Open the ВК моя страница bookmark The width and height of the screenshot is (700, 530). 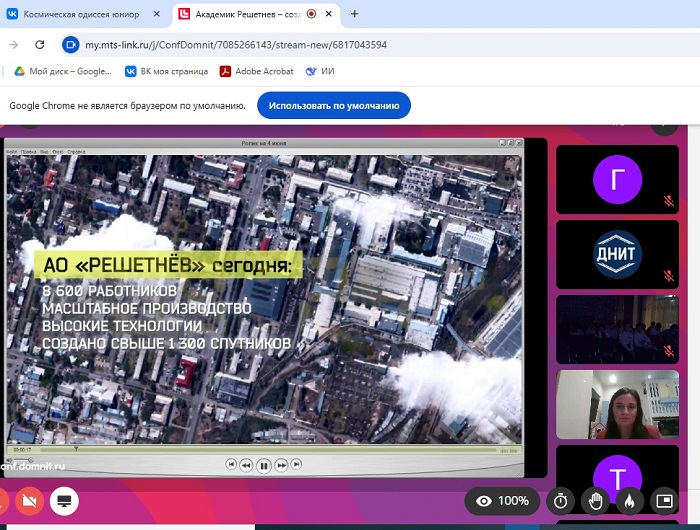pos(166,71)
